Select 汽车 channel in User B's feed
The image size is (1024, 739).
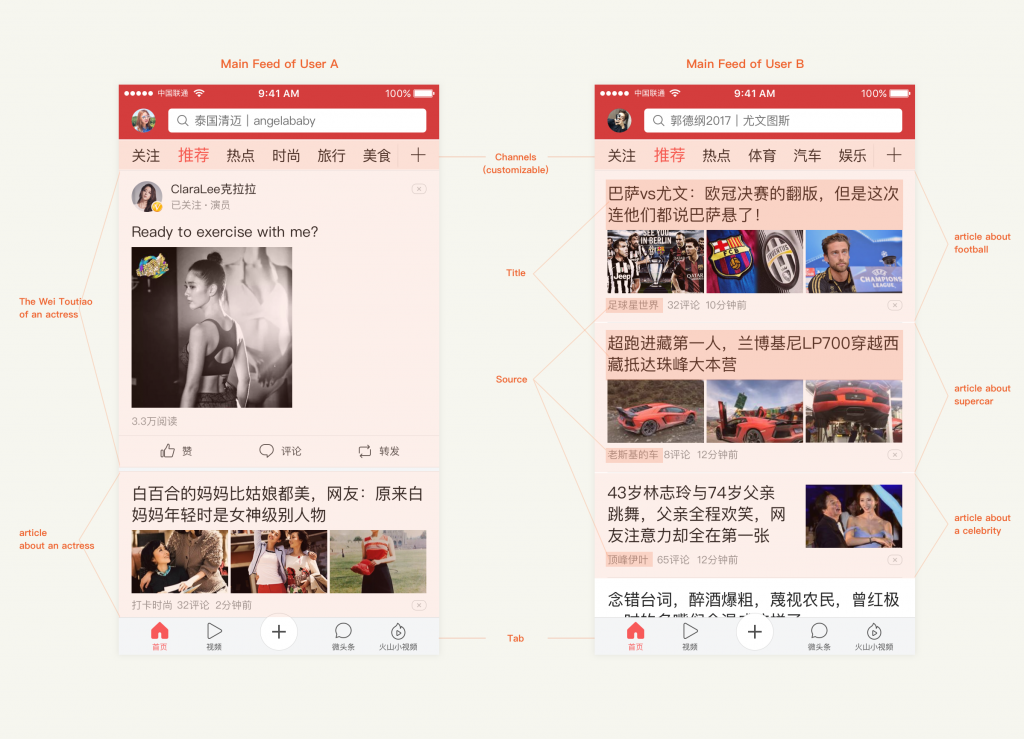point(807,156)
